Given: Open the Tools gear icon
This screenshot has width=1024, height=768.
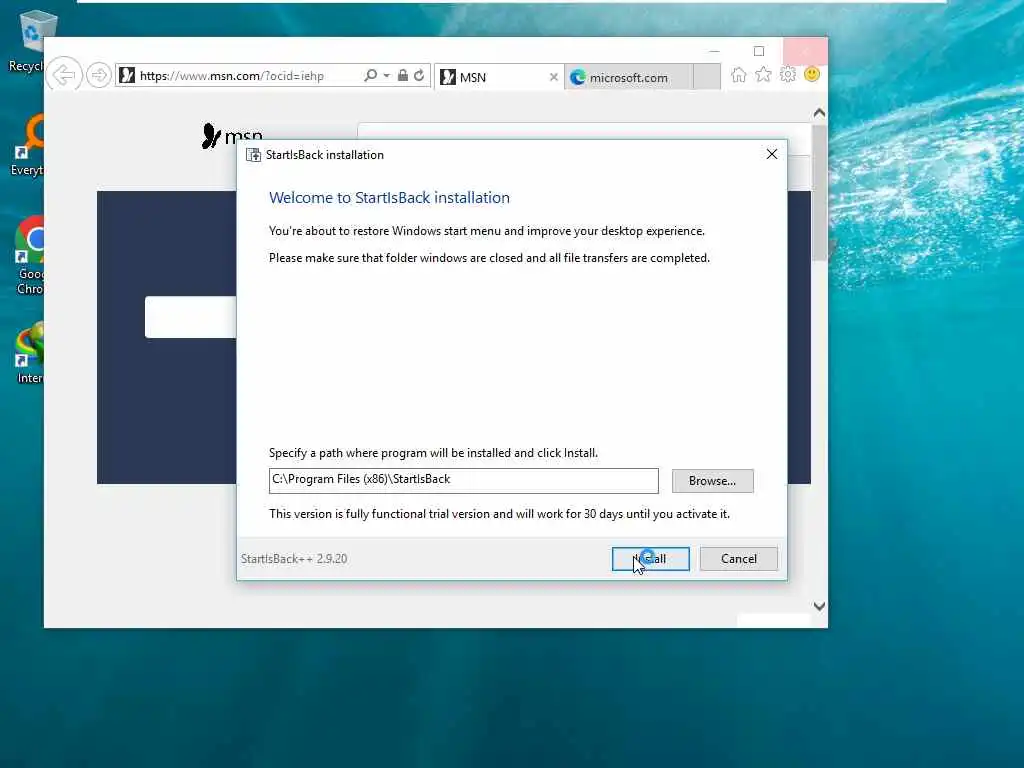Looking at the screenshot, I should click(x=788, y=74).
